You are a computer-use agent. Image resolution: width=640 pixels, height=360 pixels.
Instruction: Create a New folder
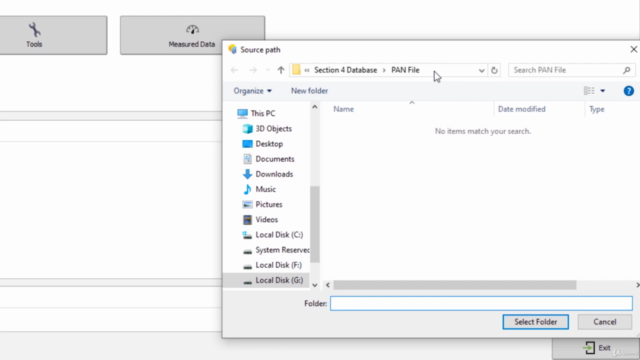pos(309,91)
